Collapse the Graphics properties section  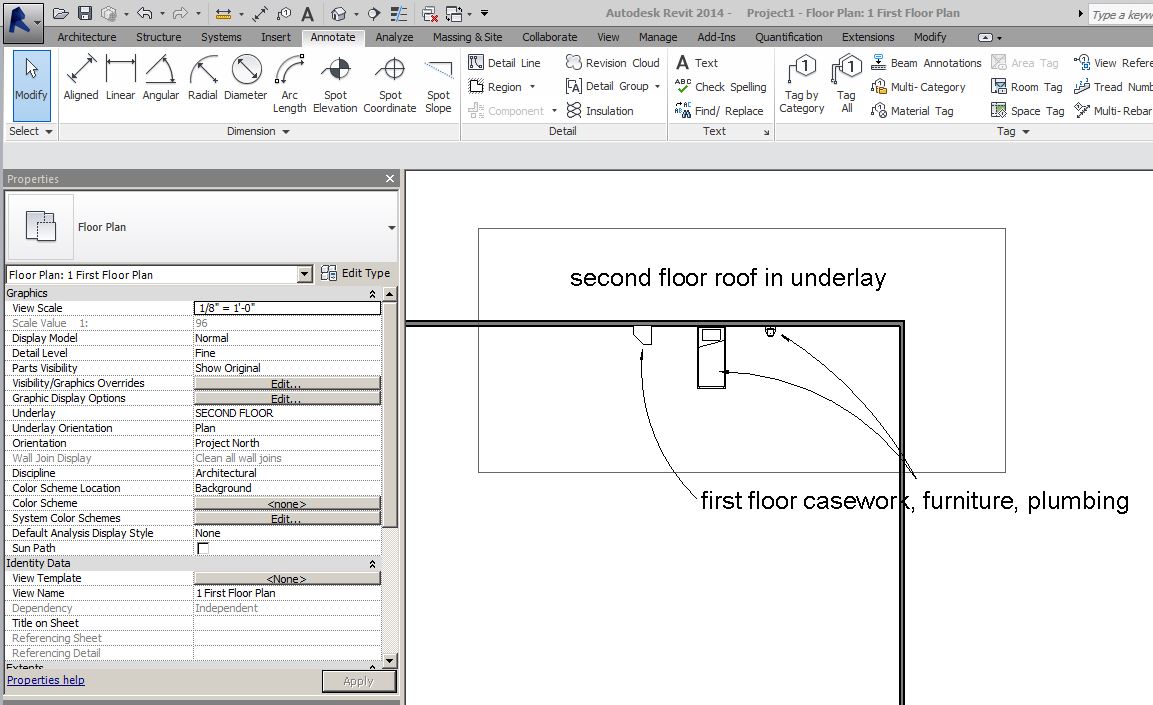(x=372, y=294)
